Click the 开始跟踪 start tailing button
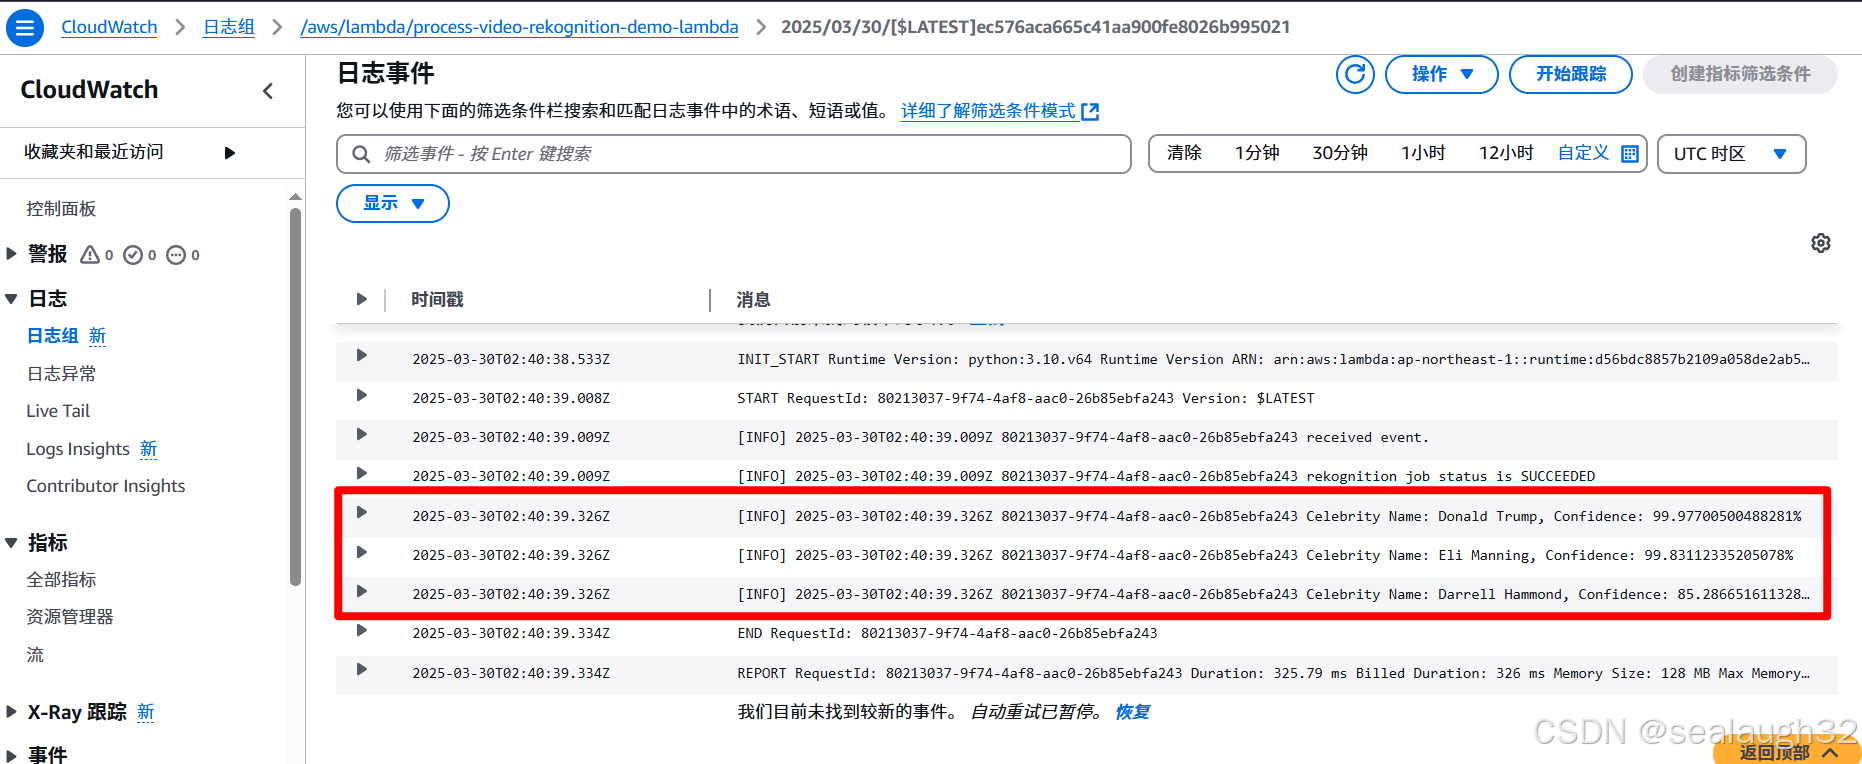Screen dimensions: 1862x764 (x=1570, y=74)
